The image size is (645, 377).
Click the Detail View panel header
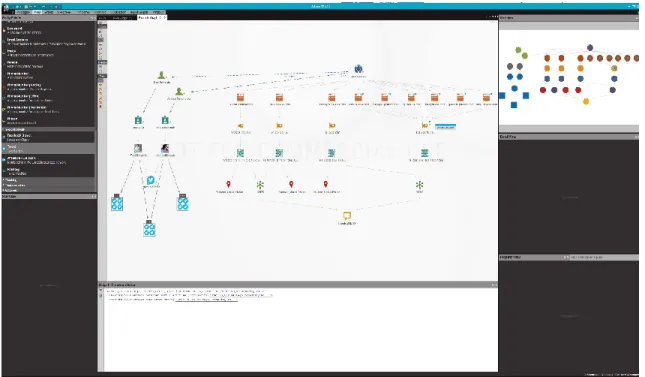click(x=568, y=137)
